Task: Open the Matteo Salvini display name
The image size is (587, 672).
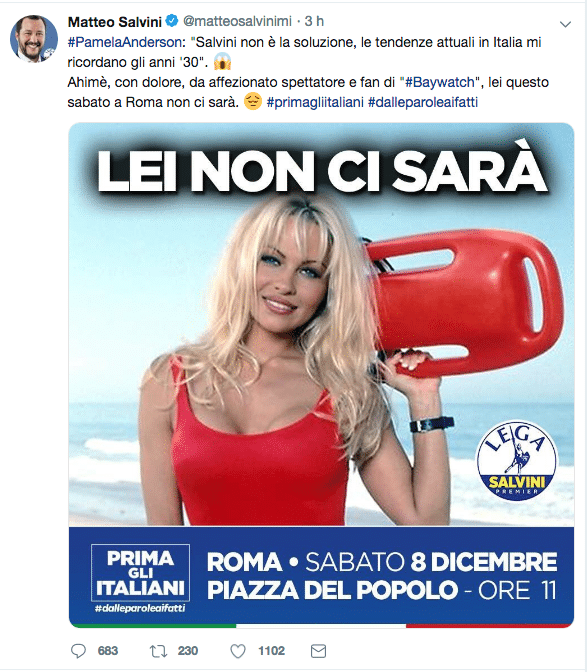Action: coord(115,21)
